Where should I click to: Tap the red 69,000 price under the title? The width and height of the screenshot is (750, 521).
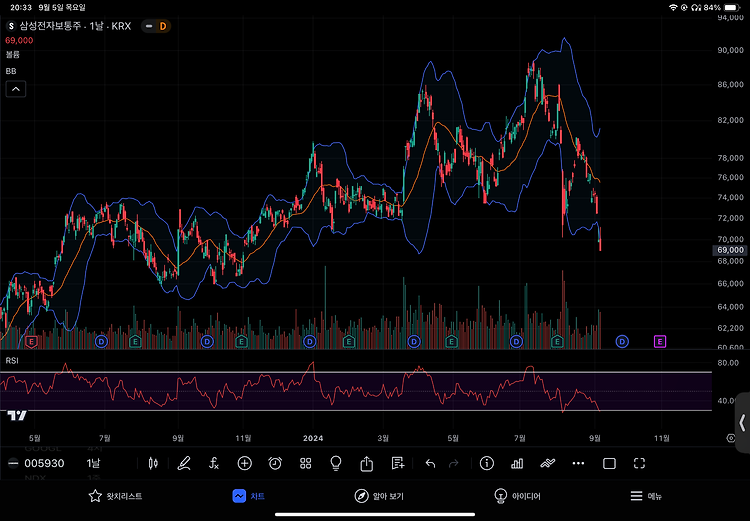(19, 41)
